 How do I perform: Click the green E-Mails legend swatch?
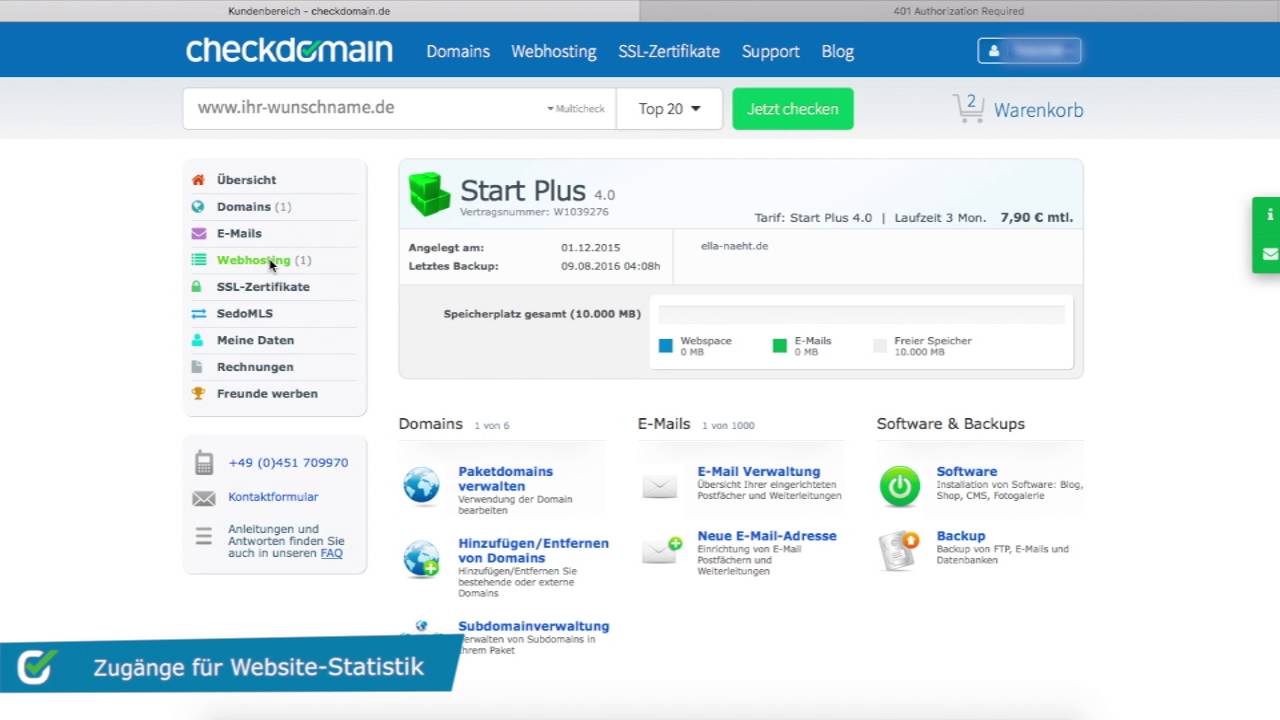(x=780, y=346)
